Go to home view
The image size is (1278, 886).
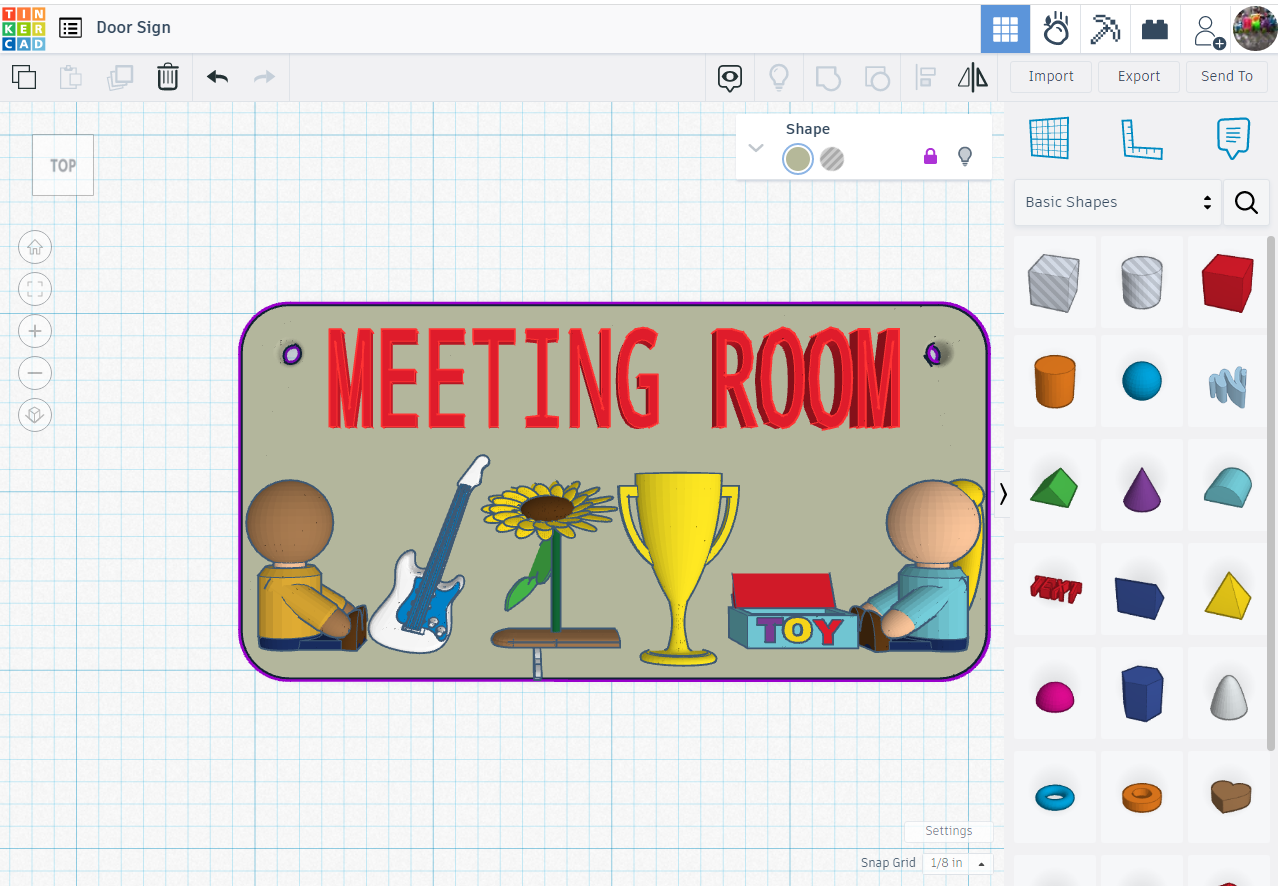tap(35, 247)
